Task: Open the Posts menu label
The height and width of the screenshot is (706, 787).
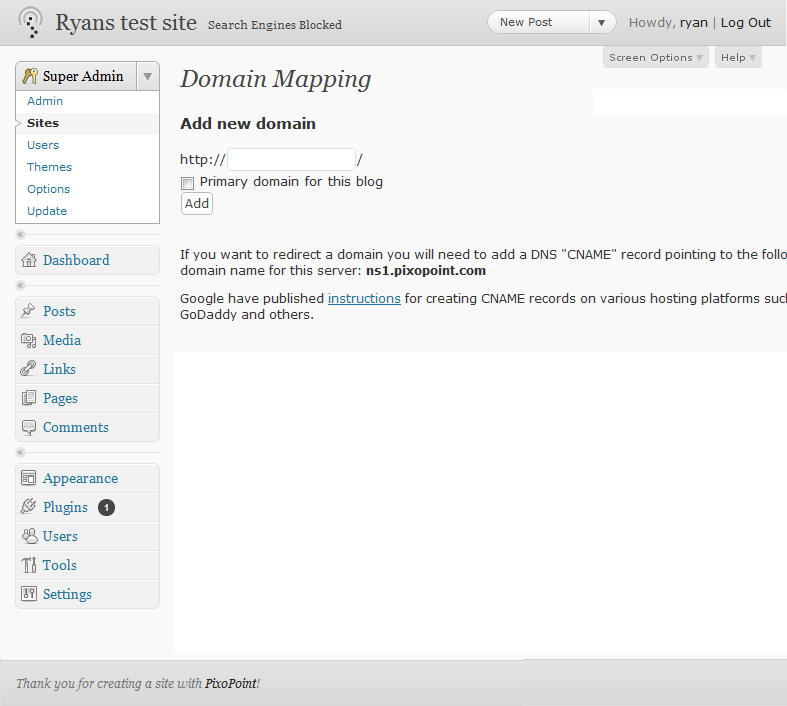Action: 59,311
